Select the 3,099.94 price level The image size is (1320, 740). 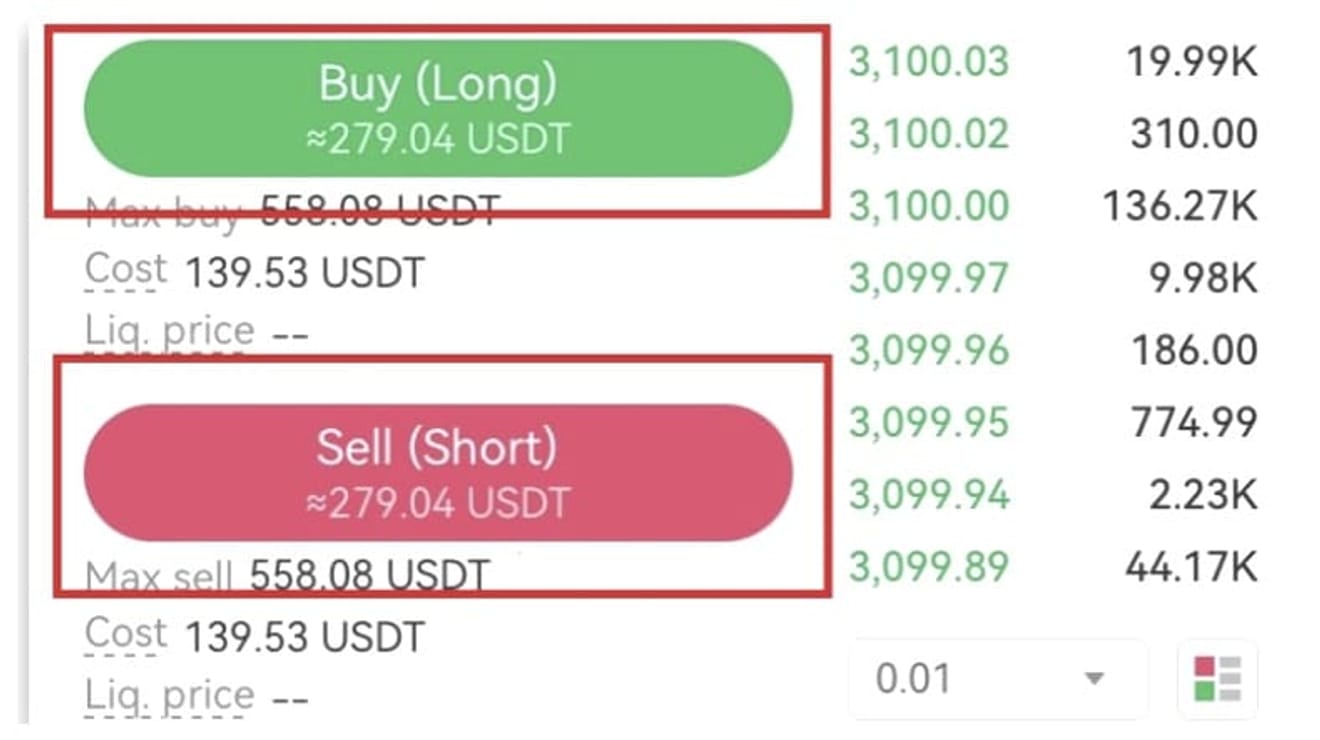[x=929, y=494]
